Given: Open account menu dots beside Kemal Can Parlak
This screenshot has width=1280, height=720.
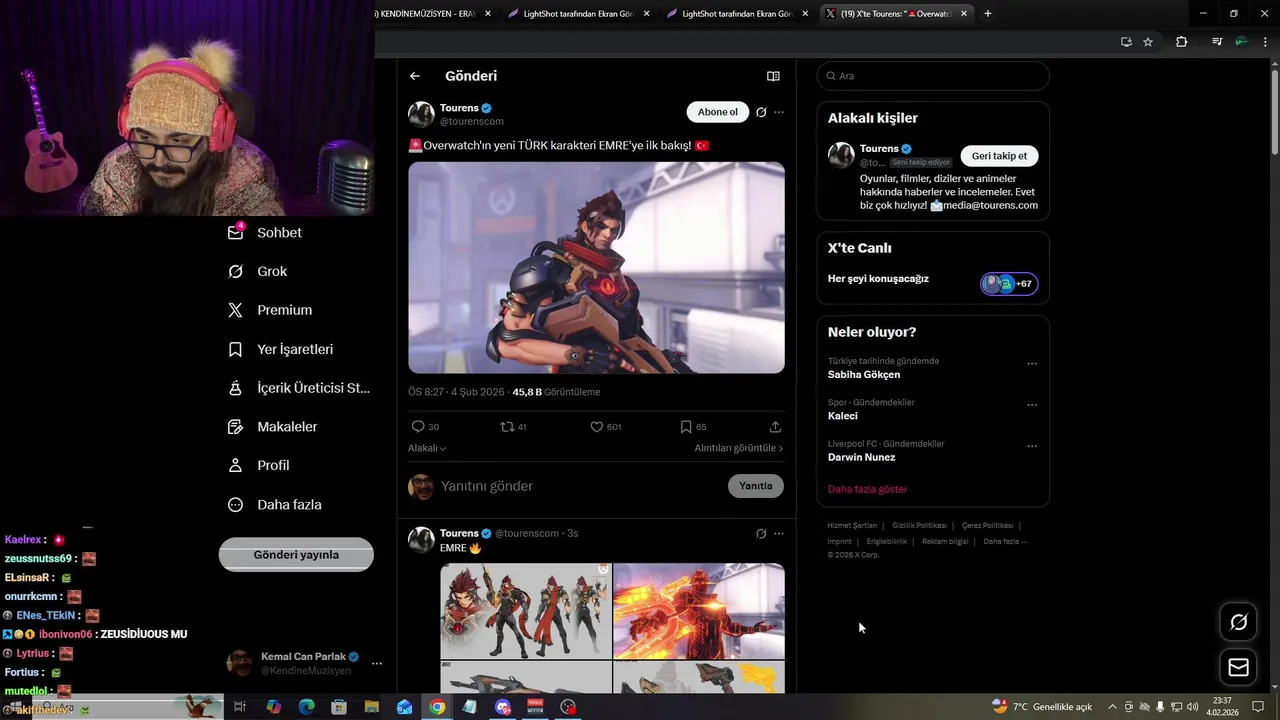Looking at the screenshot, I should tap(377, 663).
